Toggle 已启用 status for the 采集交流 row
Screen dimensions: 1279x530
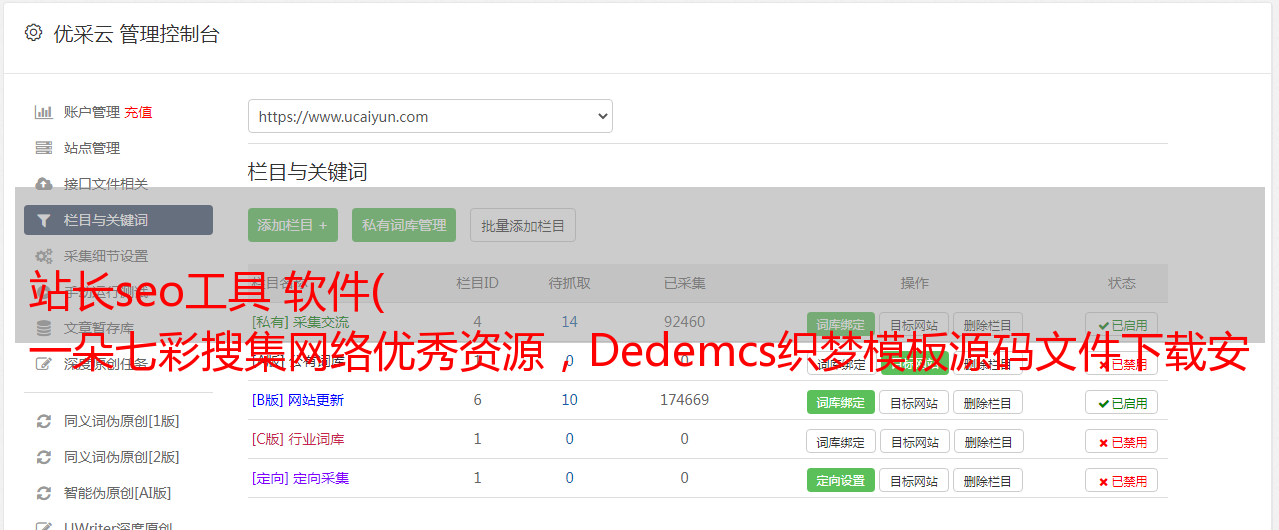pyautogui.click(x=1122, y=325)
